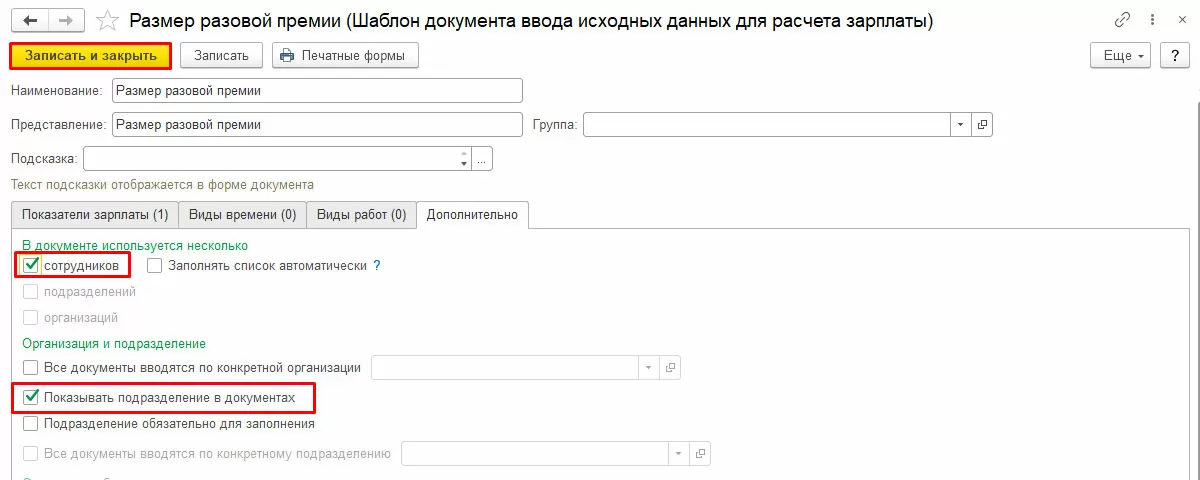The width and height of the screenshot is (1200, 480).
Task: Open Печатные формы button
Action: coord(345,56)
